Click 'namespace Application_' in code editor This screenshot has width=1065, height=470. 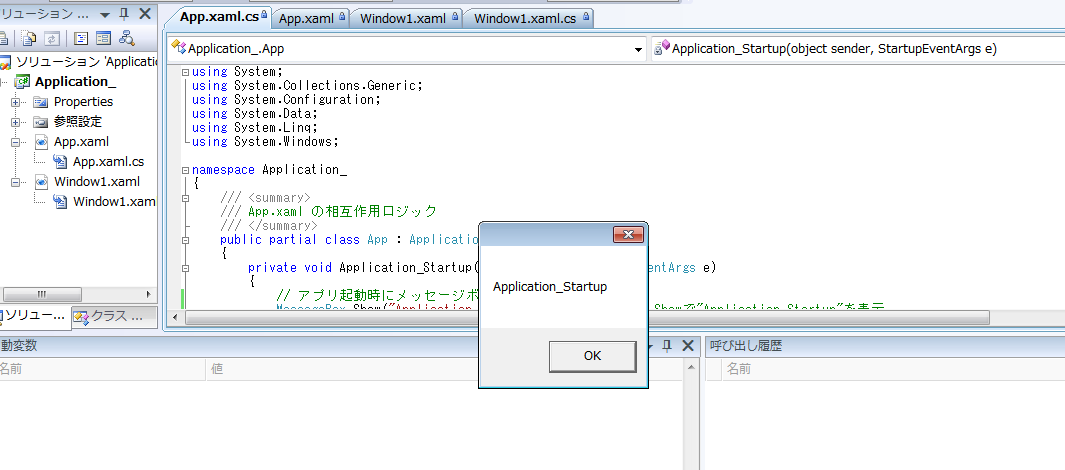[269, 170]
